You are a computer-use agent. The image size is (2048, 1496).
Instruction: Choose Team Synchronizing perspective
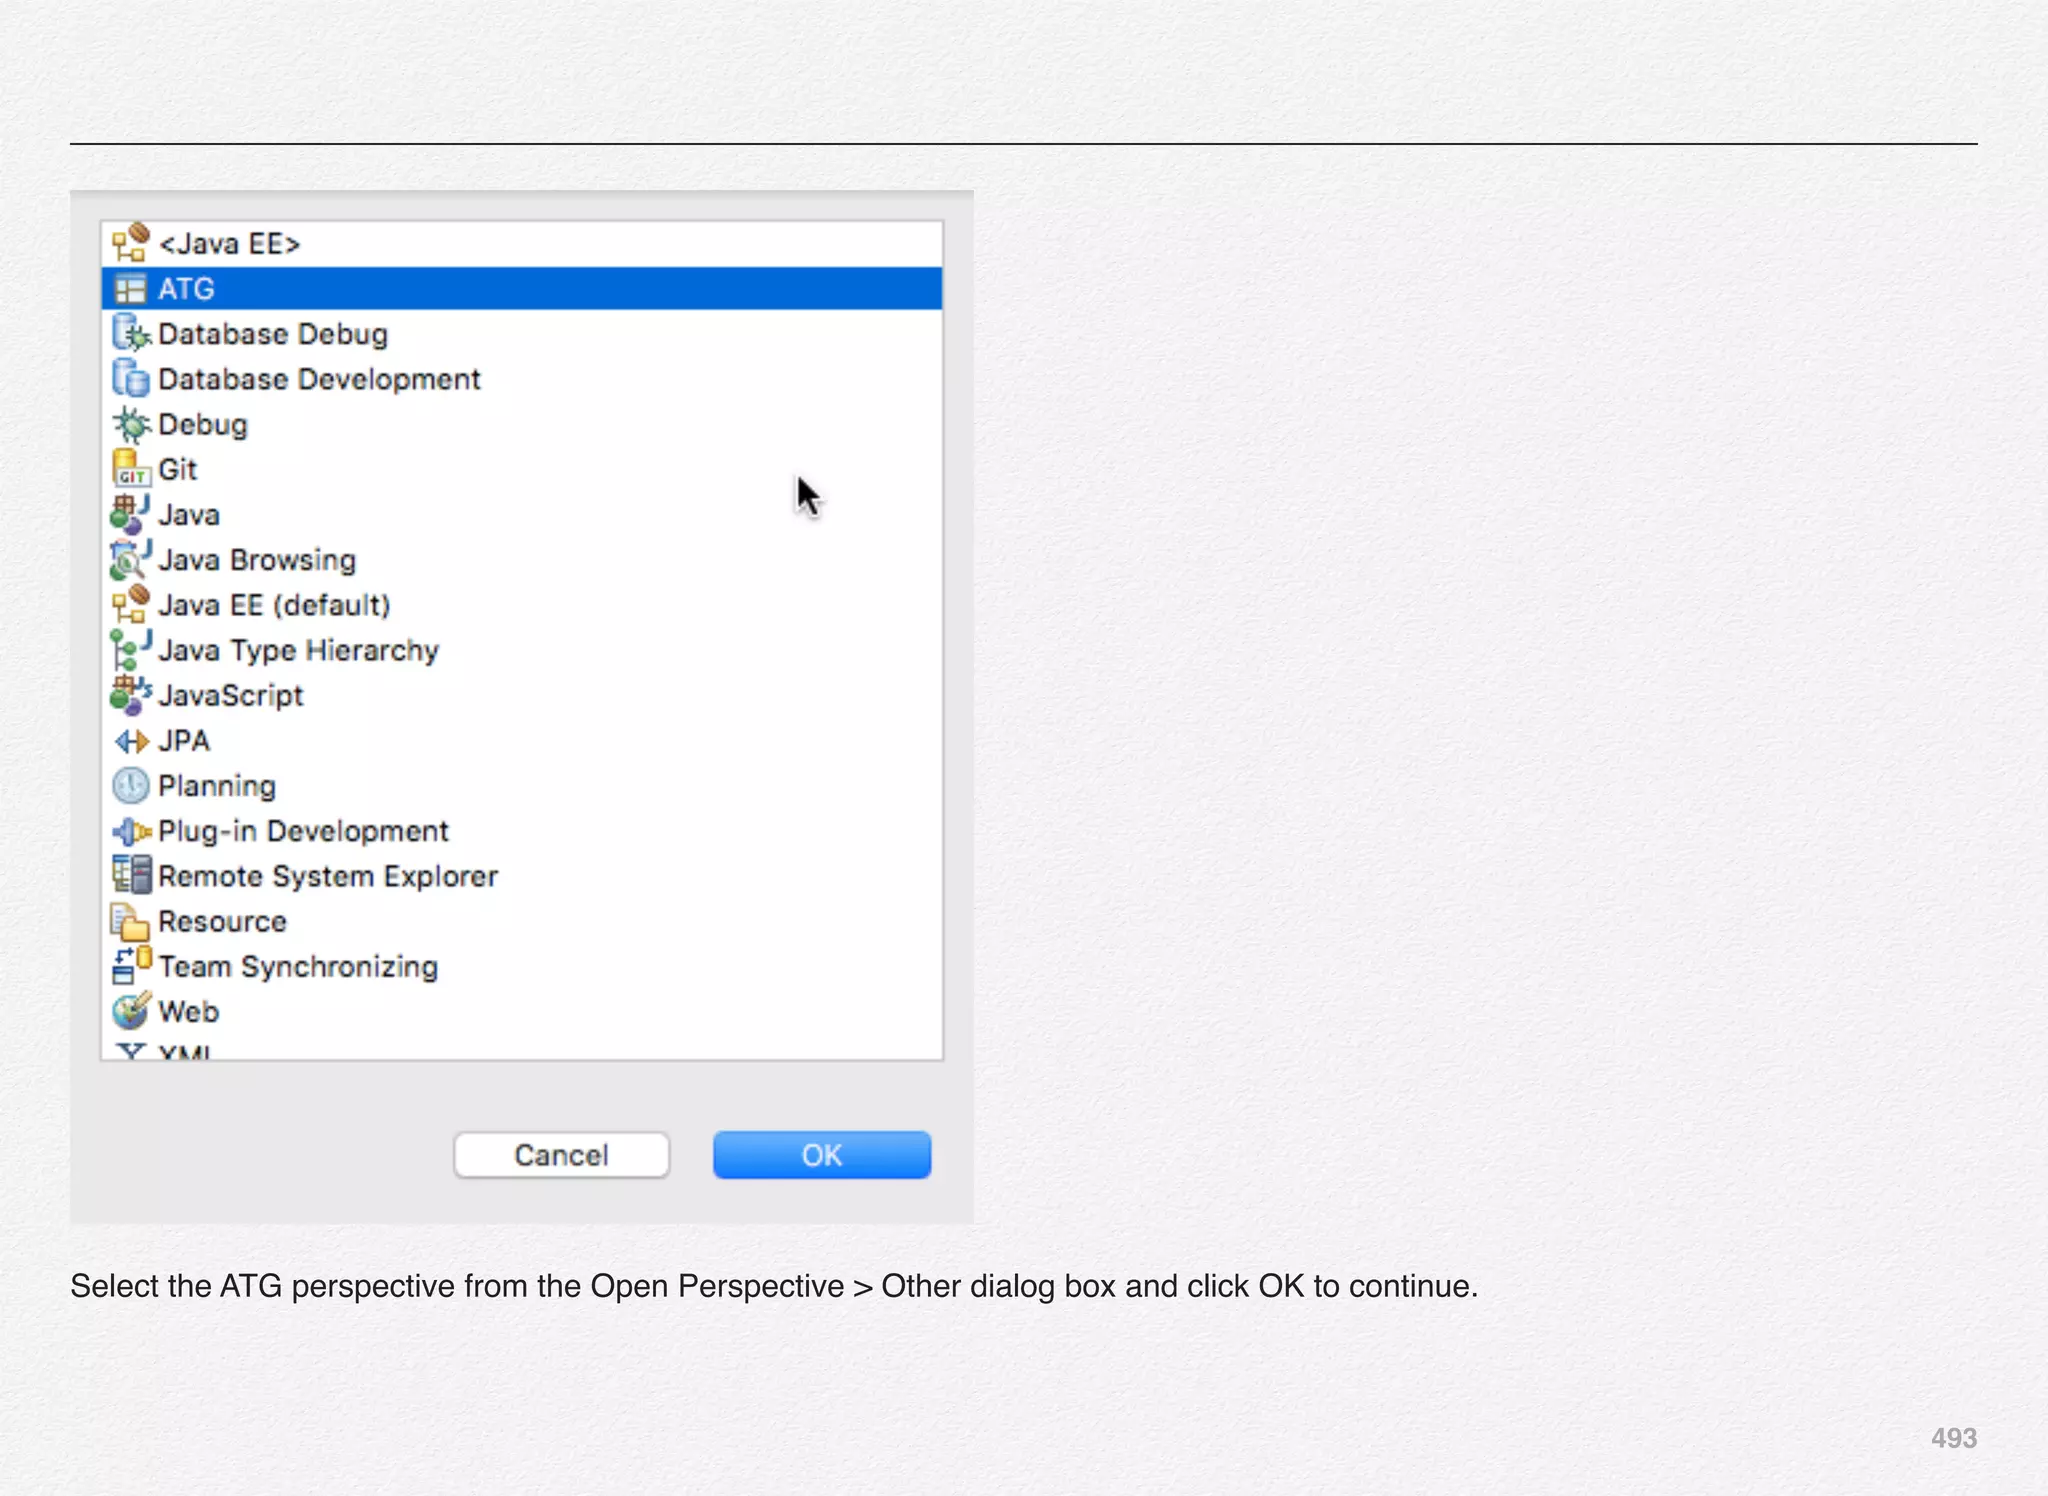(x=522, y=966)
